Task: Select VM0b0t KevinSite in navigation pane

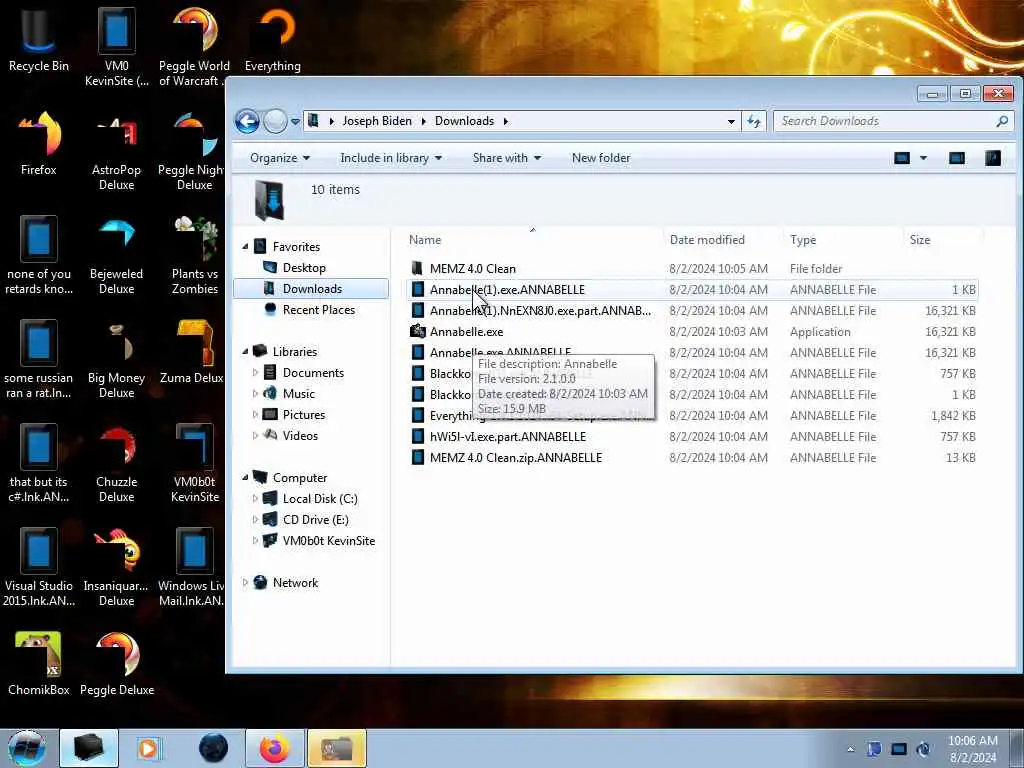Action: coord(328,541)
